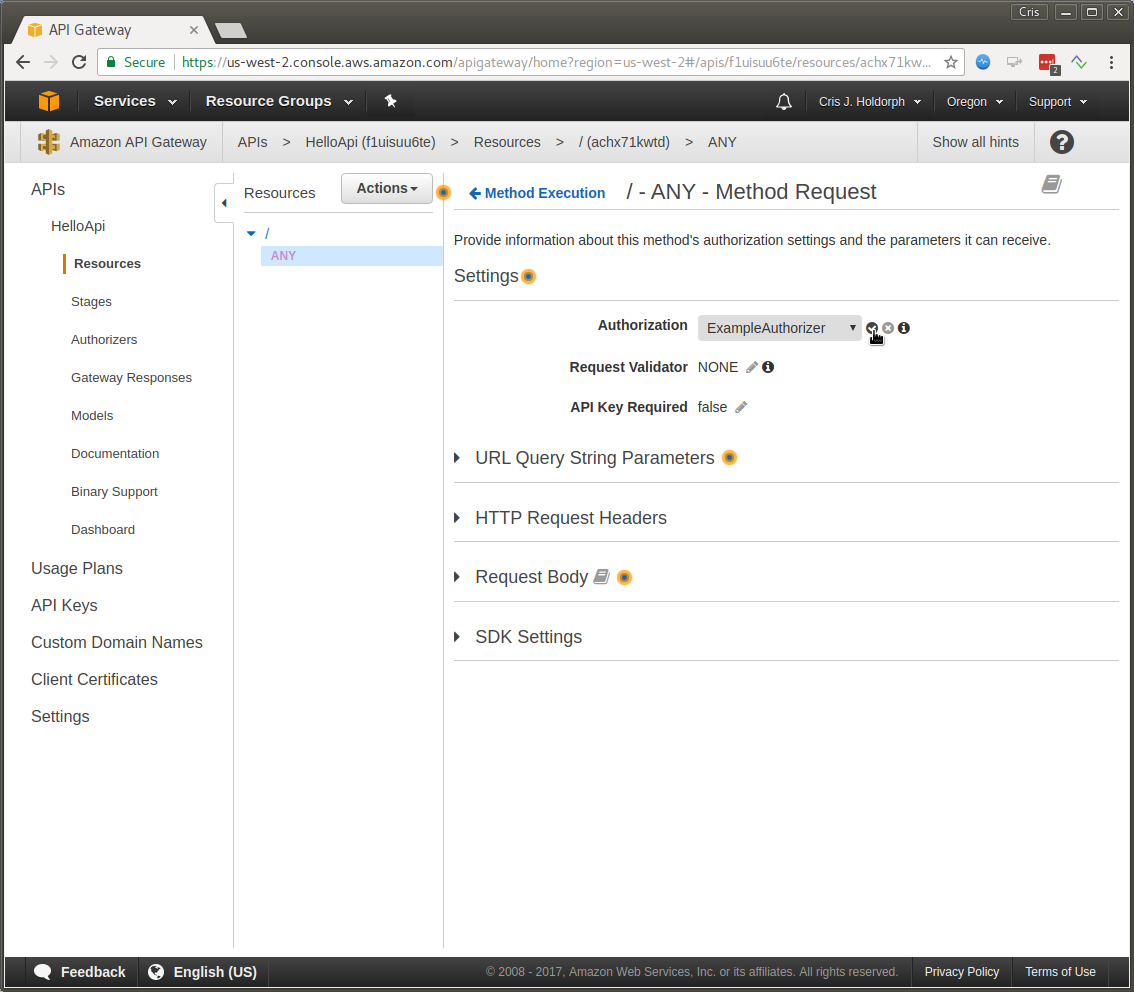
Task: Click hint dot beside Actions button
Action: [444, 192]
